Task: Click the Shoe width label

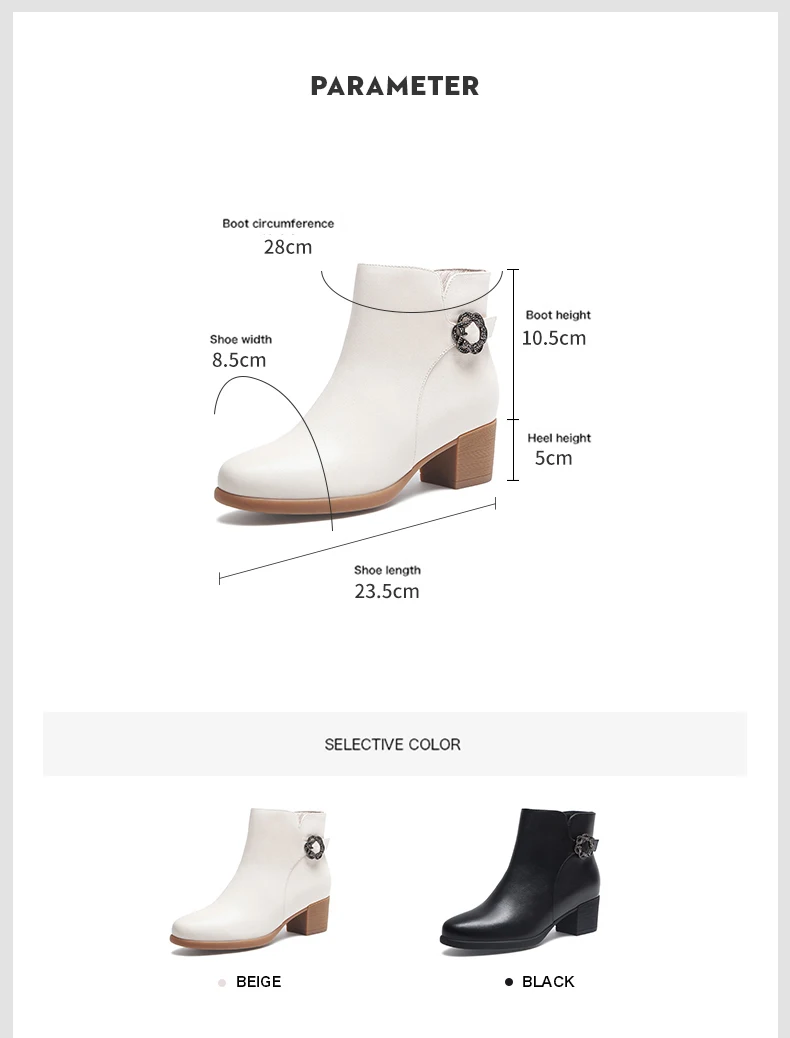Action: [x=241, y=340]
